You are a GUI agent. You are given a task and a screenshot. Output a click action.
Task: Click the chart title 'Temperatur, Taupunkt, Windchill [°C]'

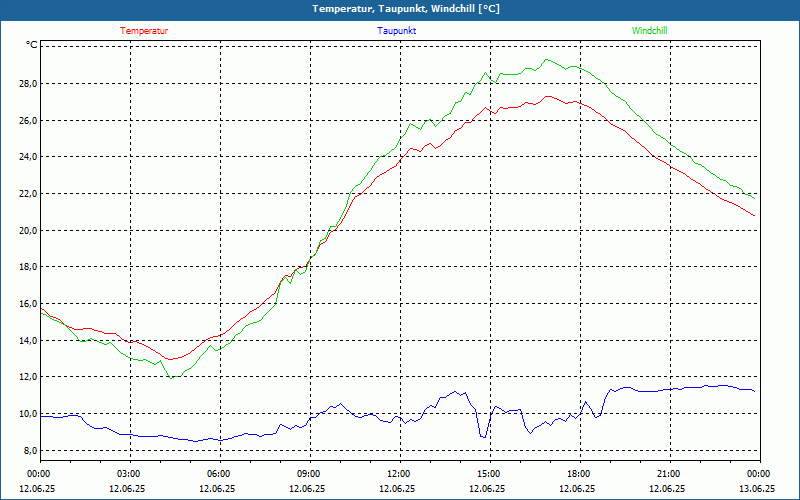point(406,9)
